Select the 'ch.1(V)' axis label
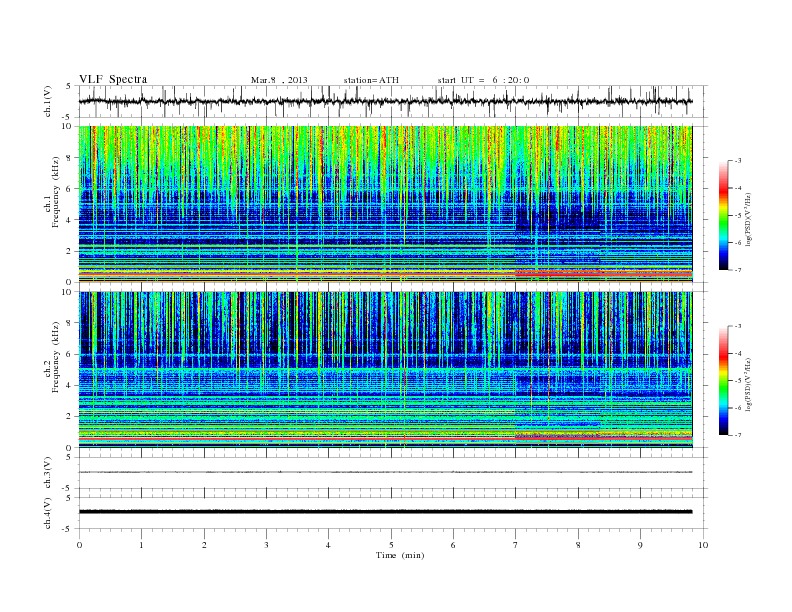Viewport: 792px width, 612px height. [x=48, y=102]
